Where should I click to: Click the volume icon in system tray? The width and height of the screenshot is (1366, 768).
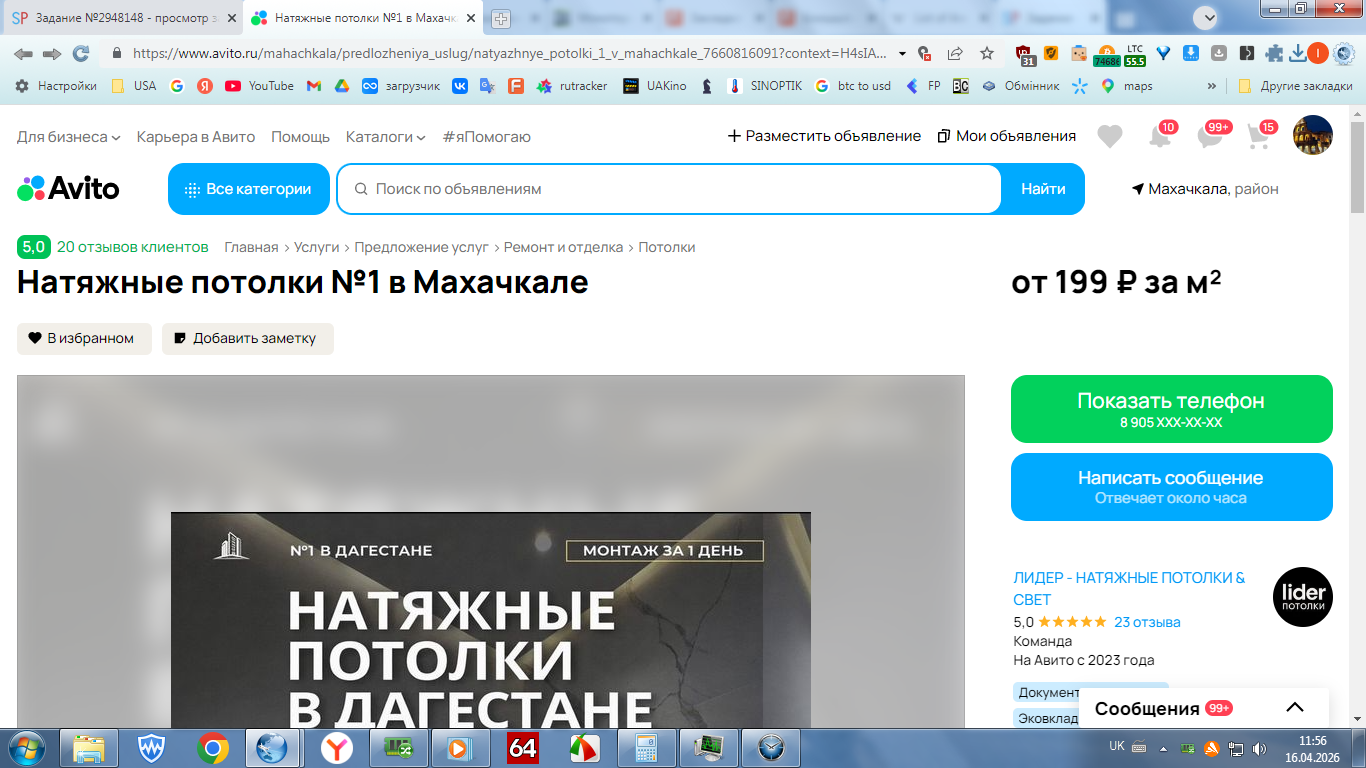pos(1260,748)
